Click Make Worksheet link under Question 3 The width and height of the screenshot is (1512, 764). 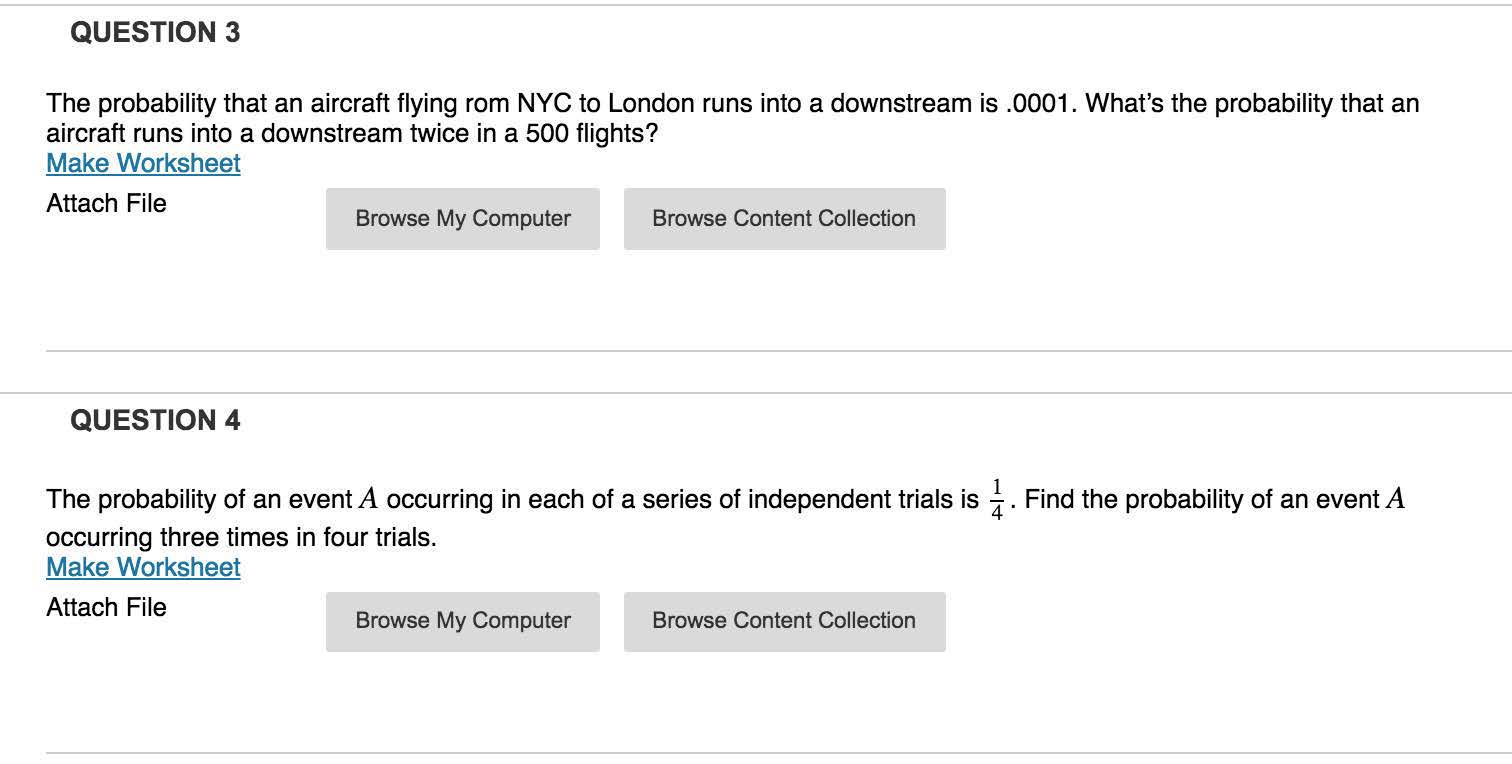click(x=143, y=164)
